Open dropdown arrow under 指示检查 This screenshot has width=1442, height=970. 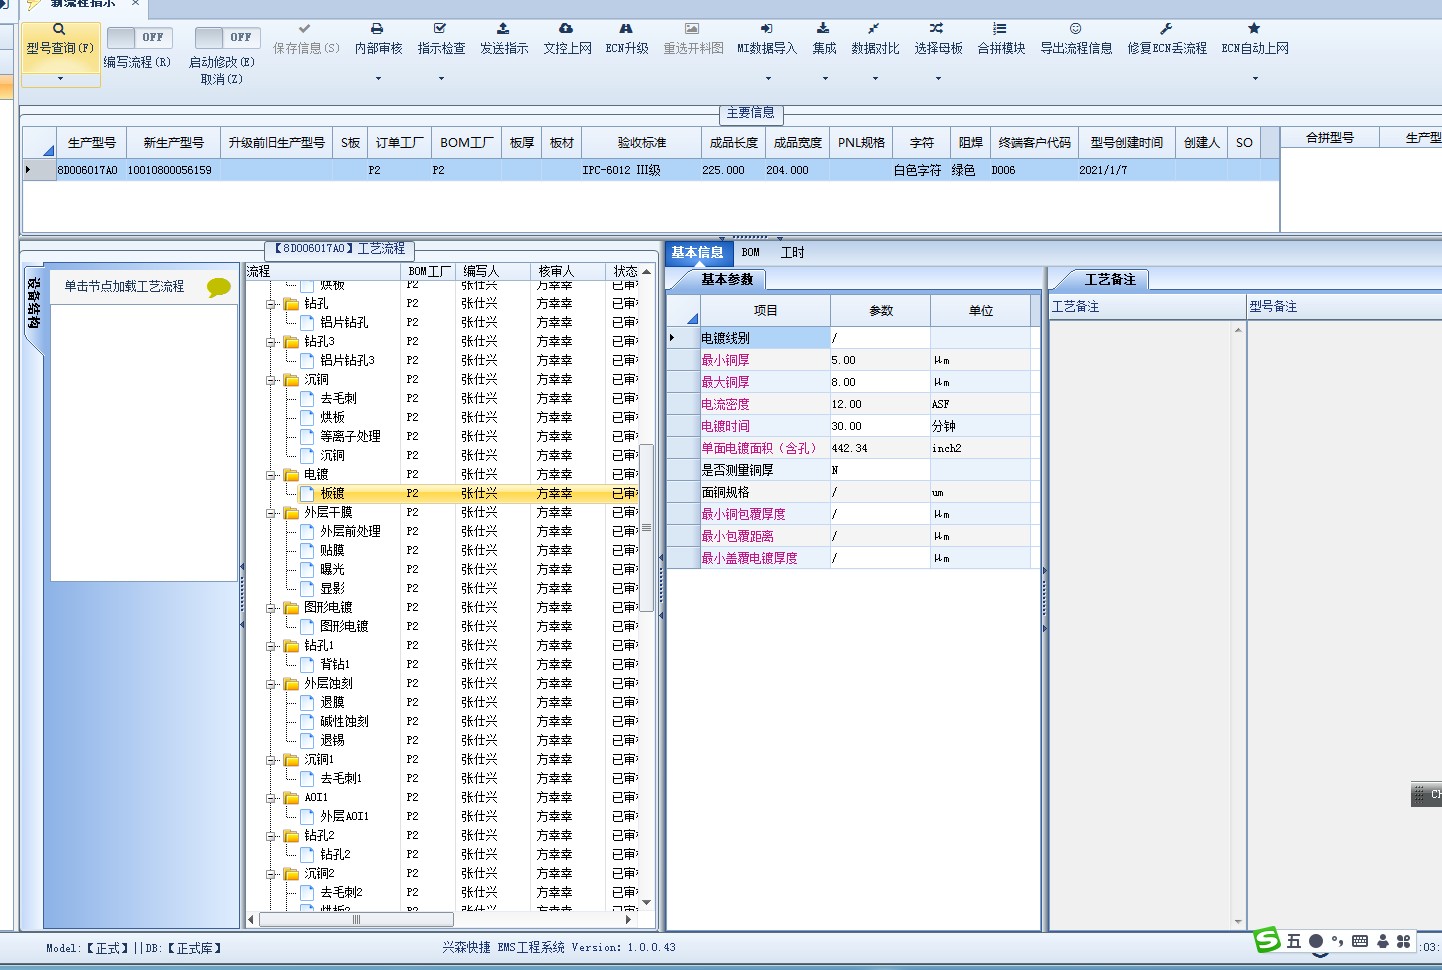(x=441, y=78)
